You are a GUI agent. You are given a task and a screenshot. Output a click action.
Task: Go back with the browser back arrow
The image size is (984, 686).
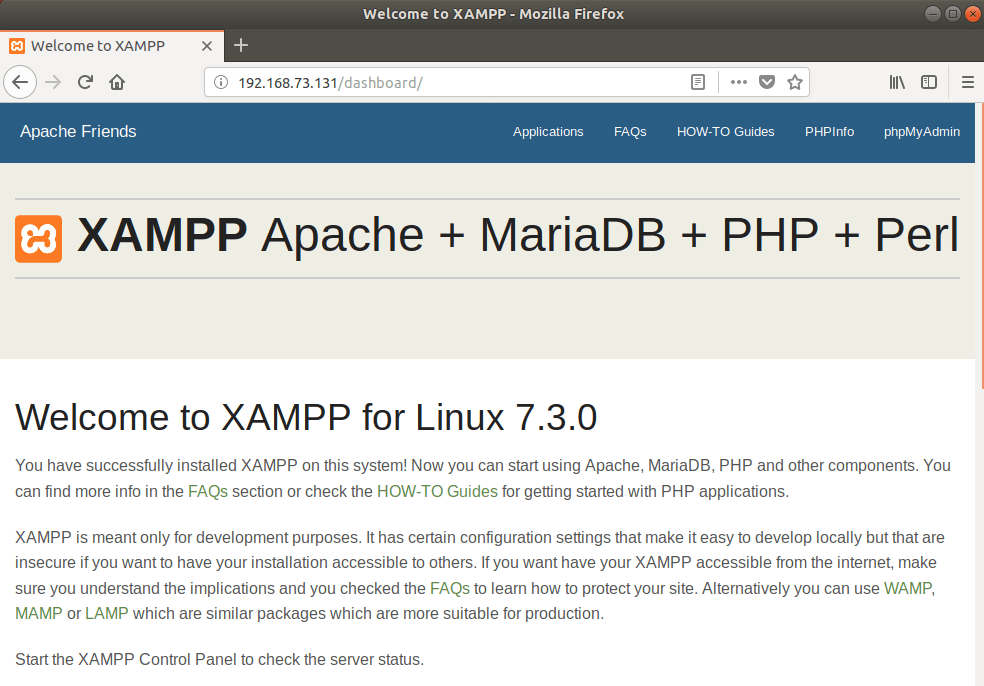[x=20, y=82]
